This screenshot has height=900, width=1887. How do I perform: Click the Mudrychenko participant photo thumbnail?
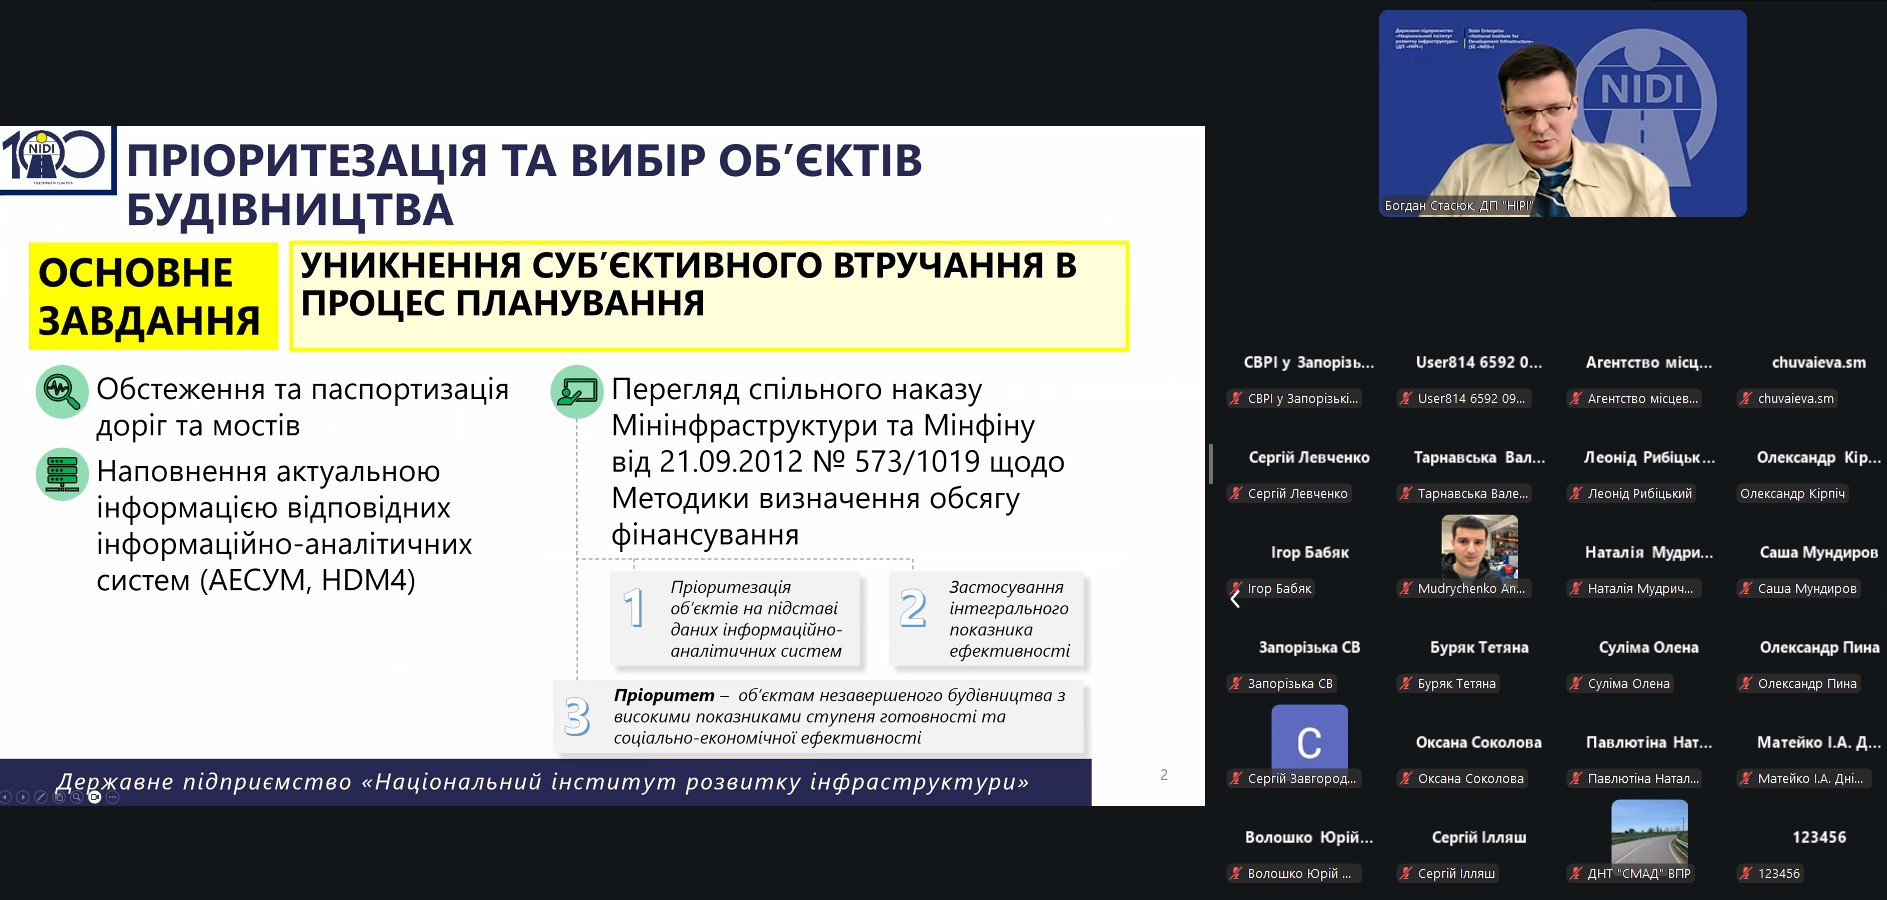coord(1479,546)
